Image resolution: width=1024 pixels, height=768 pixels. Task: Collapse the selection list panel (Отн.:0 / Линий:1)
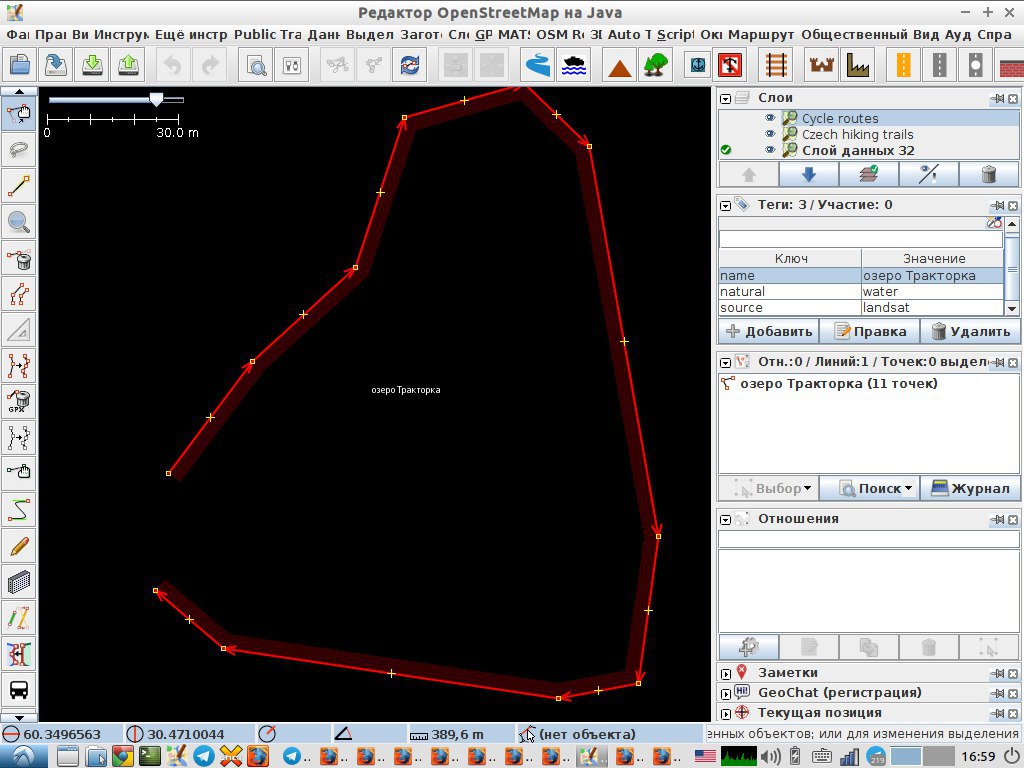point(725,362)
